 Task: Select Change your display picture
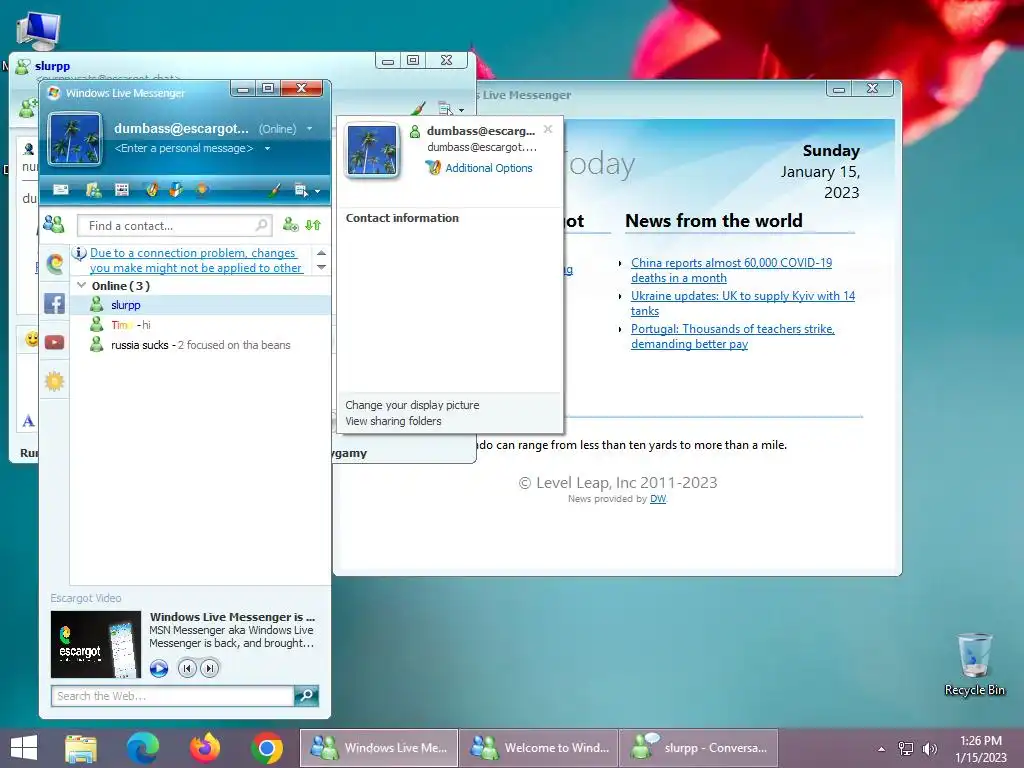[x=412, y=405]
